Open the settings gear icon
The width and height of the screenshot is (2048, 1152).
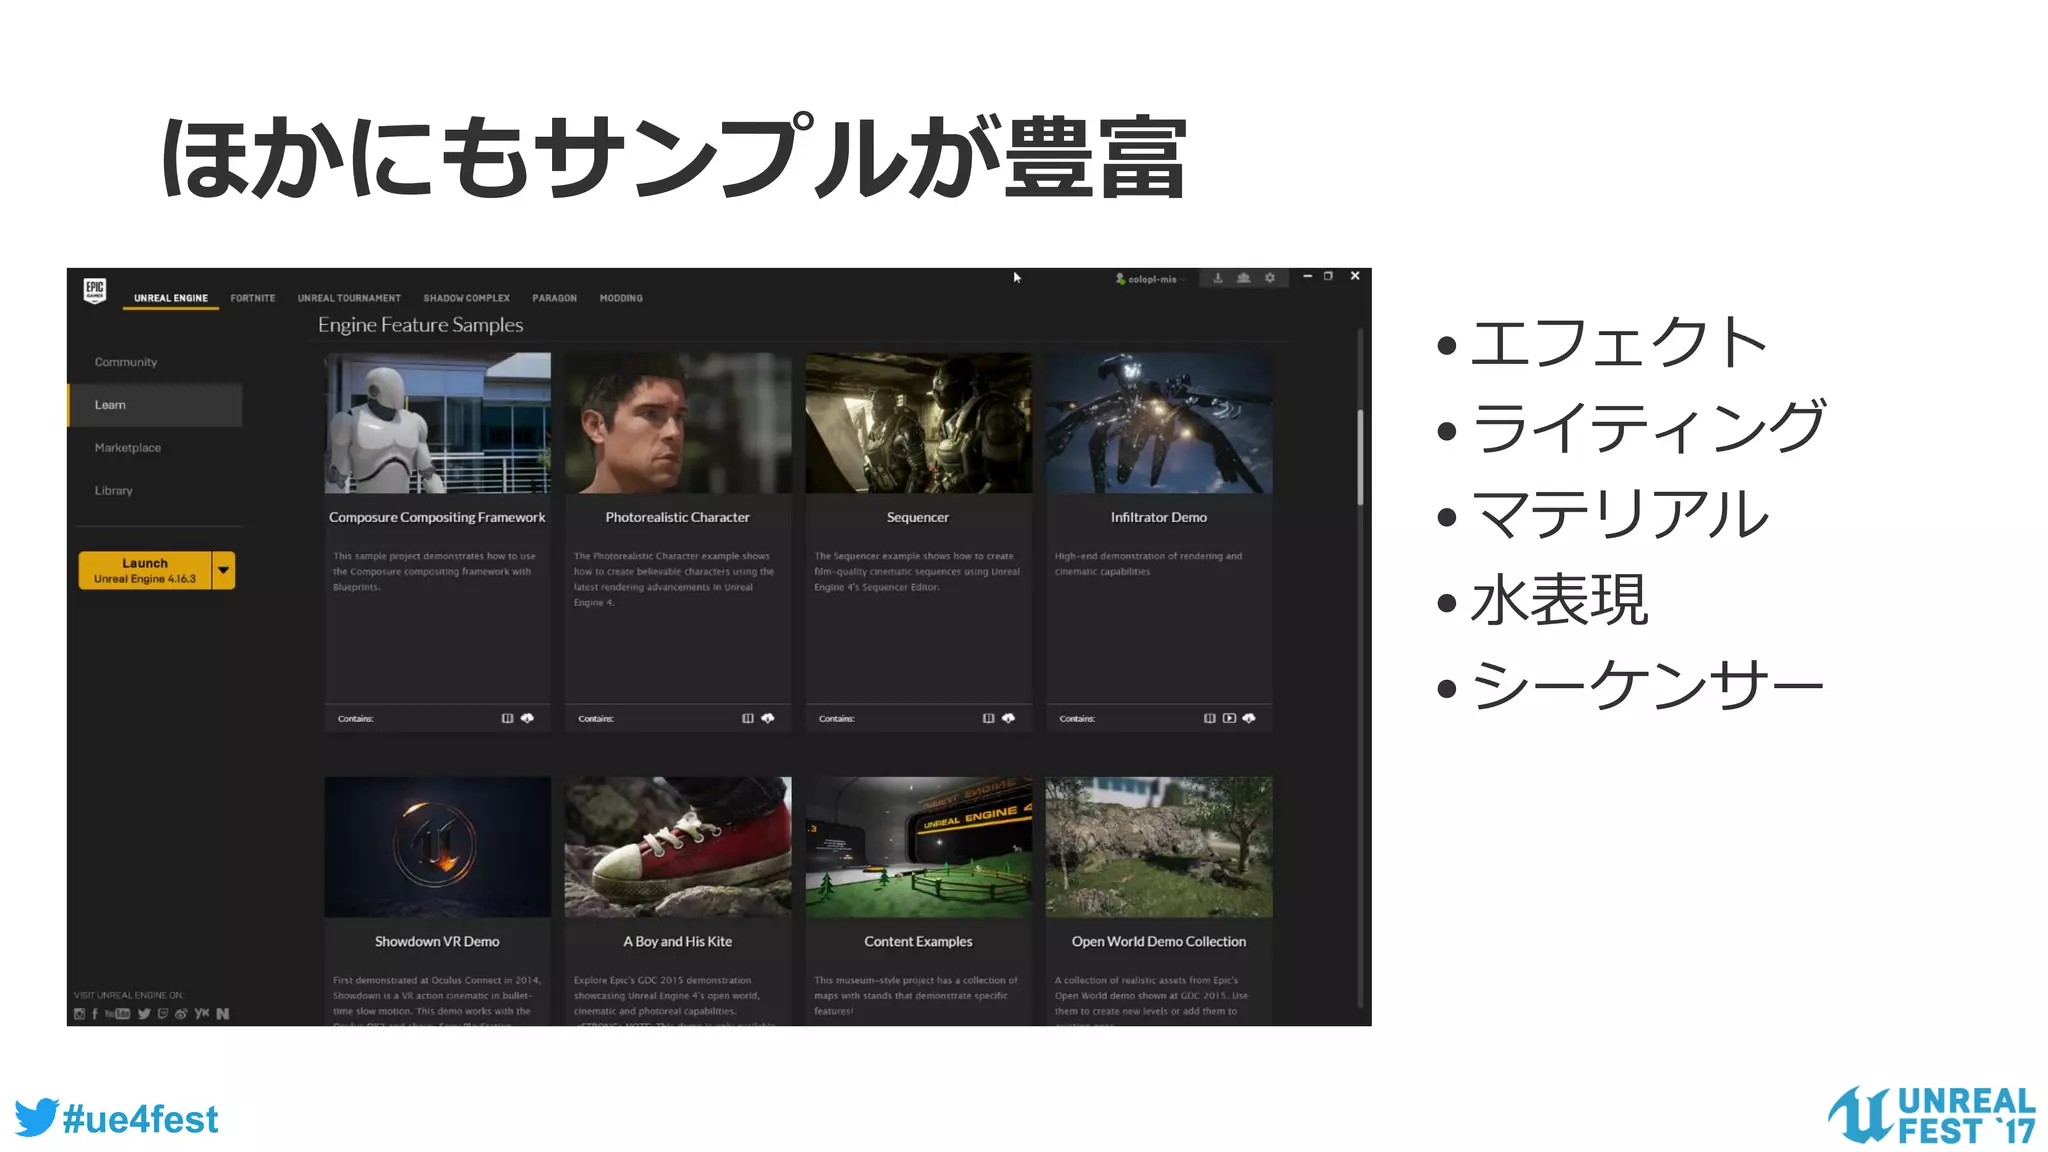1270,278
